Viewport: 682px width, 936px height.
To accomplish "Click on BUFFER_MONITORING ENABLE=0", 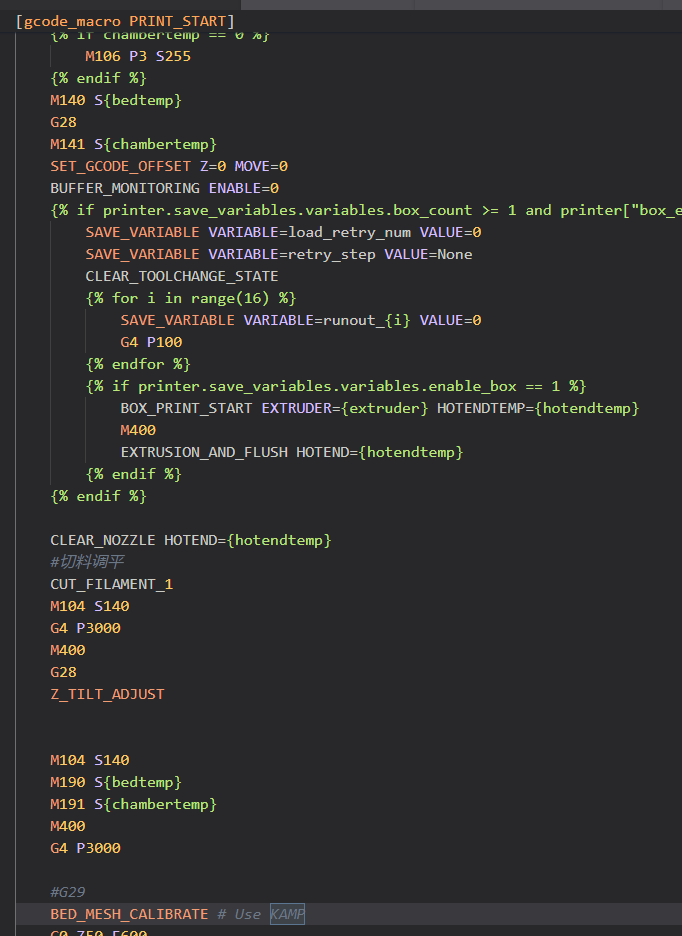I will pos(164,188).
